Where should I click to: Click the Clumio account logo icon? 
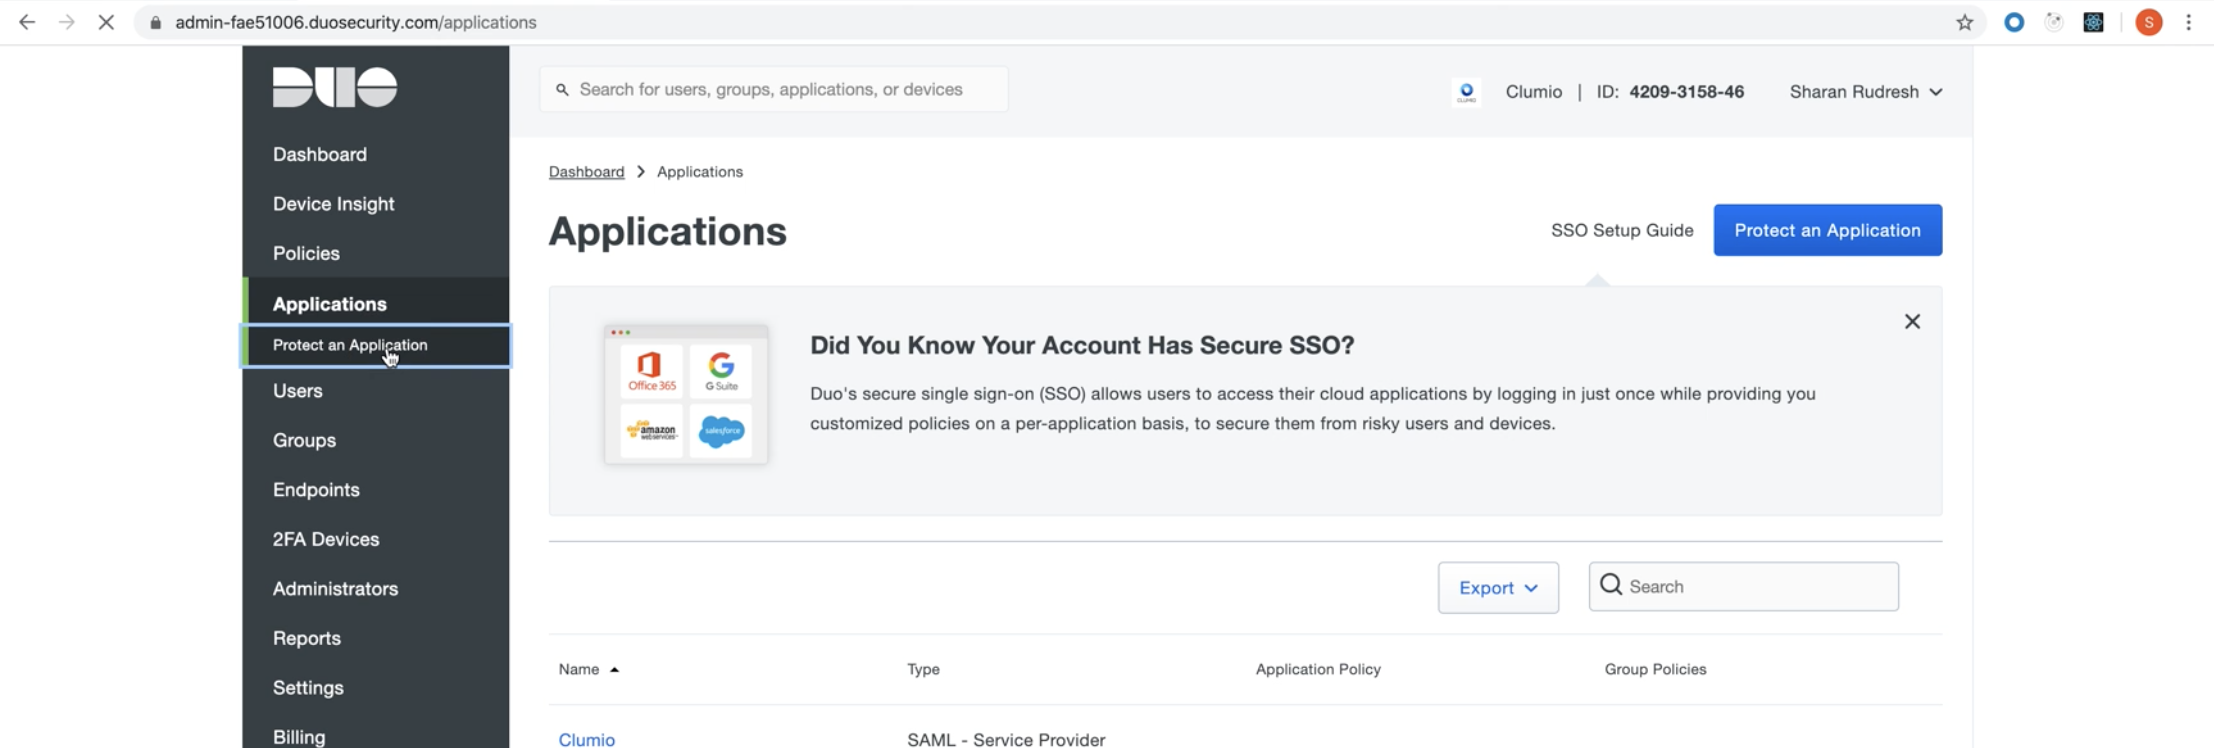point(1466,92)
